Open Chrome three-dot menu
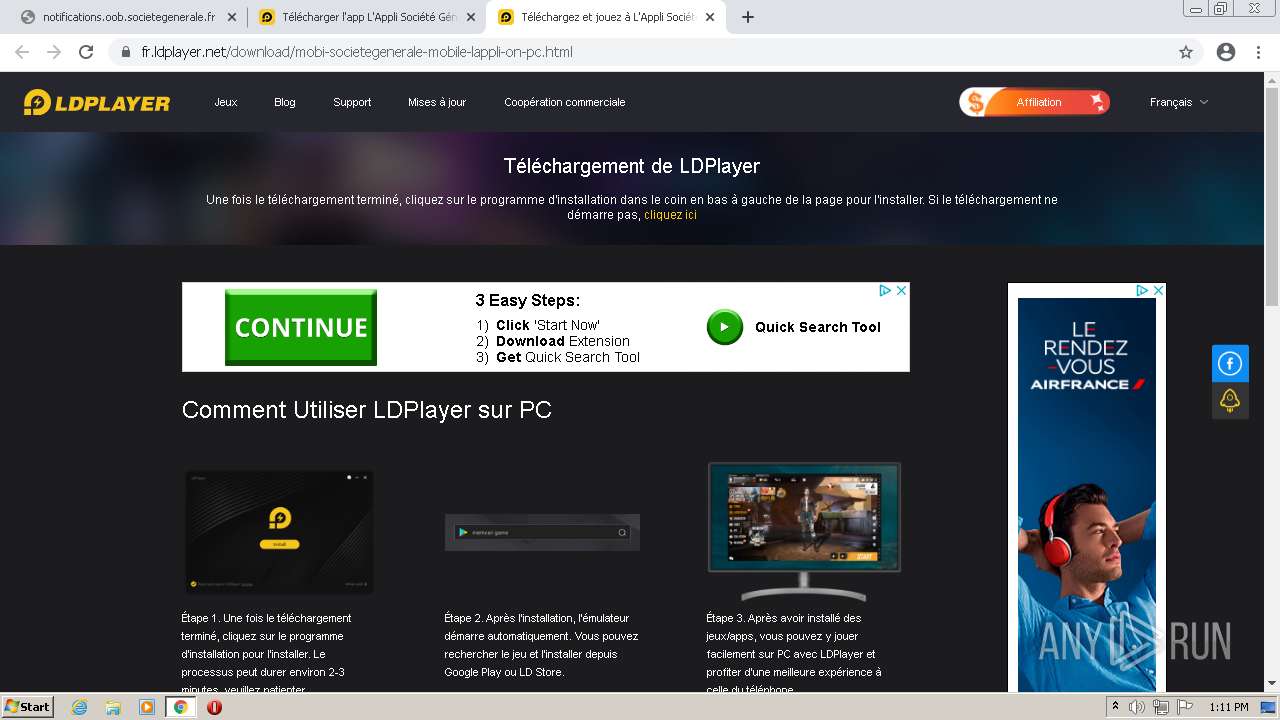The image size is (1280, 720). 1258,52
